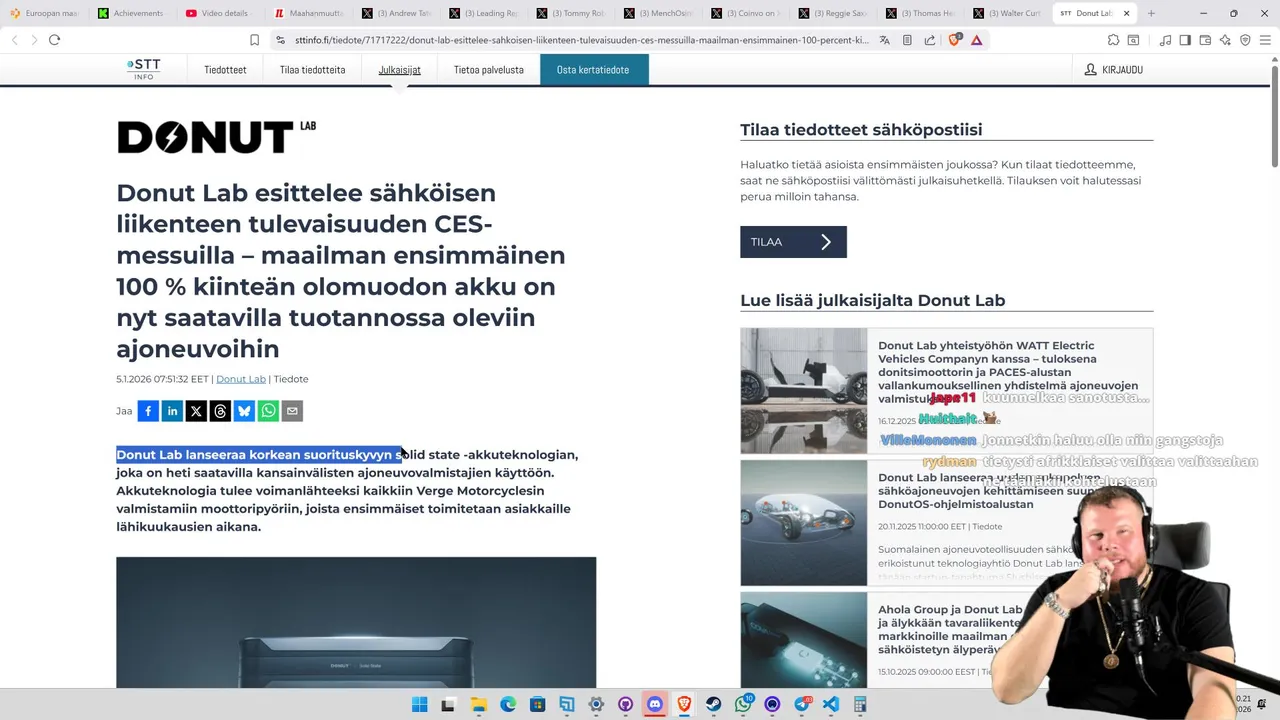Open Brave VPN shield icon

pos(1245,40)
